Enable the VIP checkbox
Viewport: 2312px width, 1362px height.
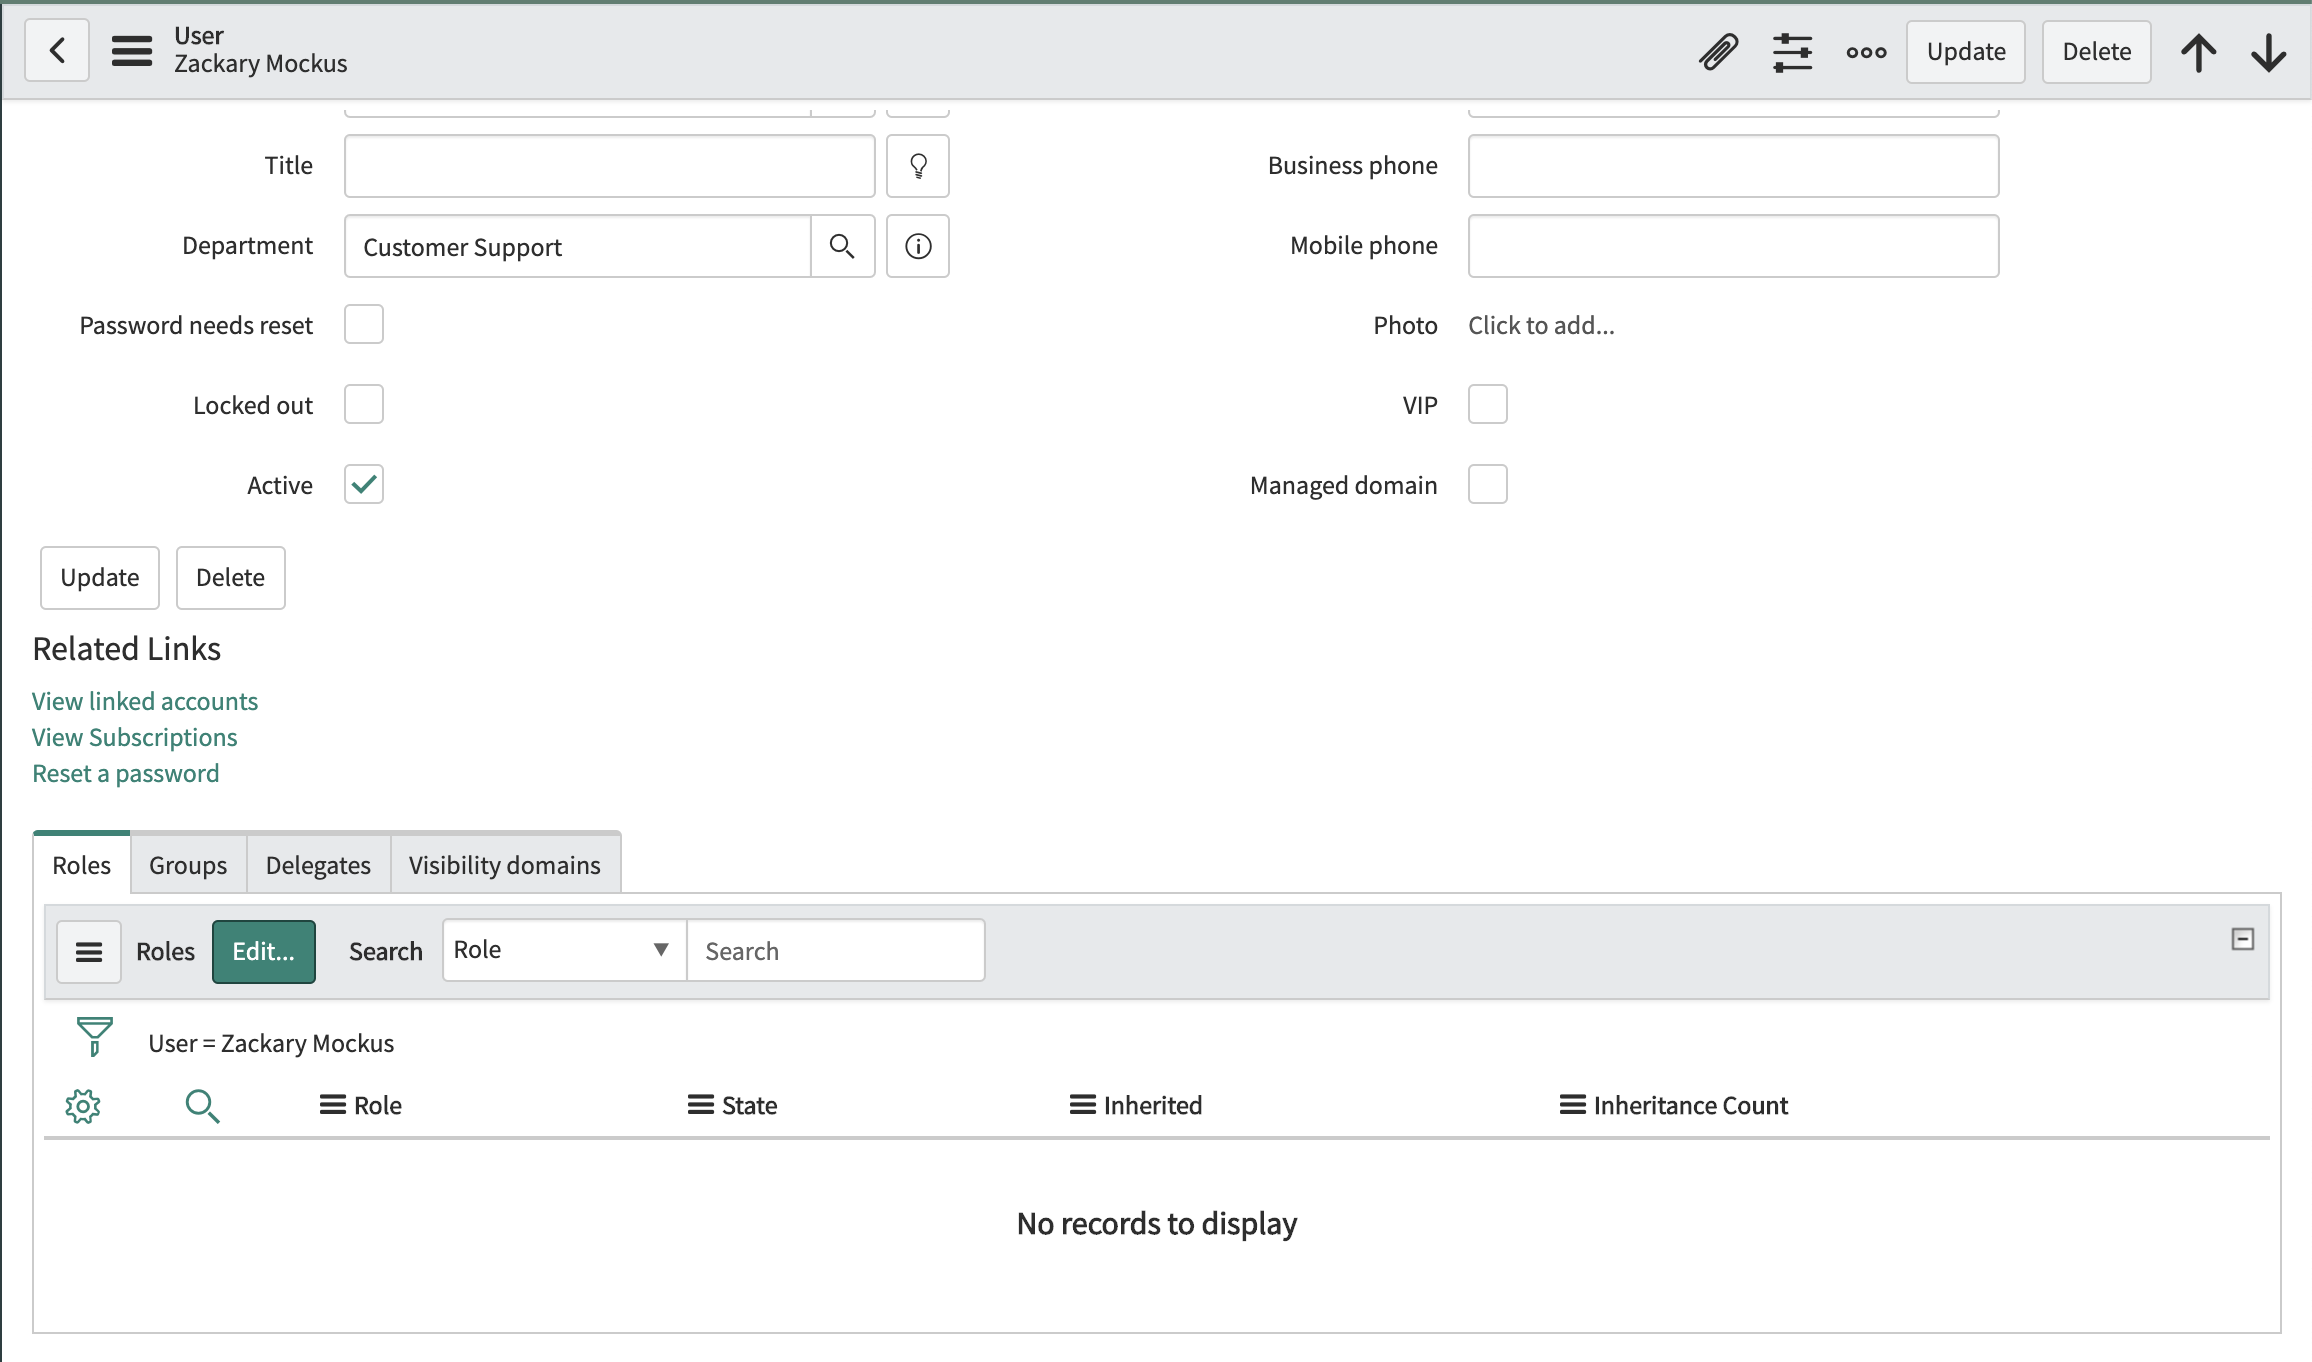[1487, 404]
